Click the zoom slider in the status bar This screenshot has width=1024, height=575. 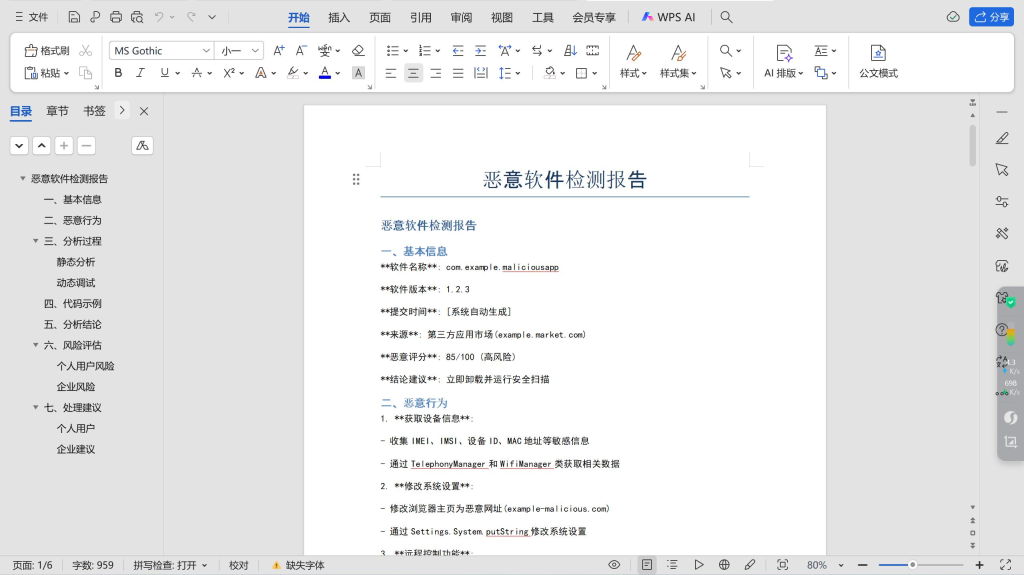912,565
